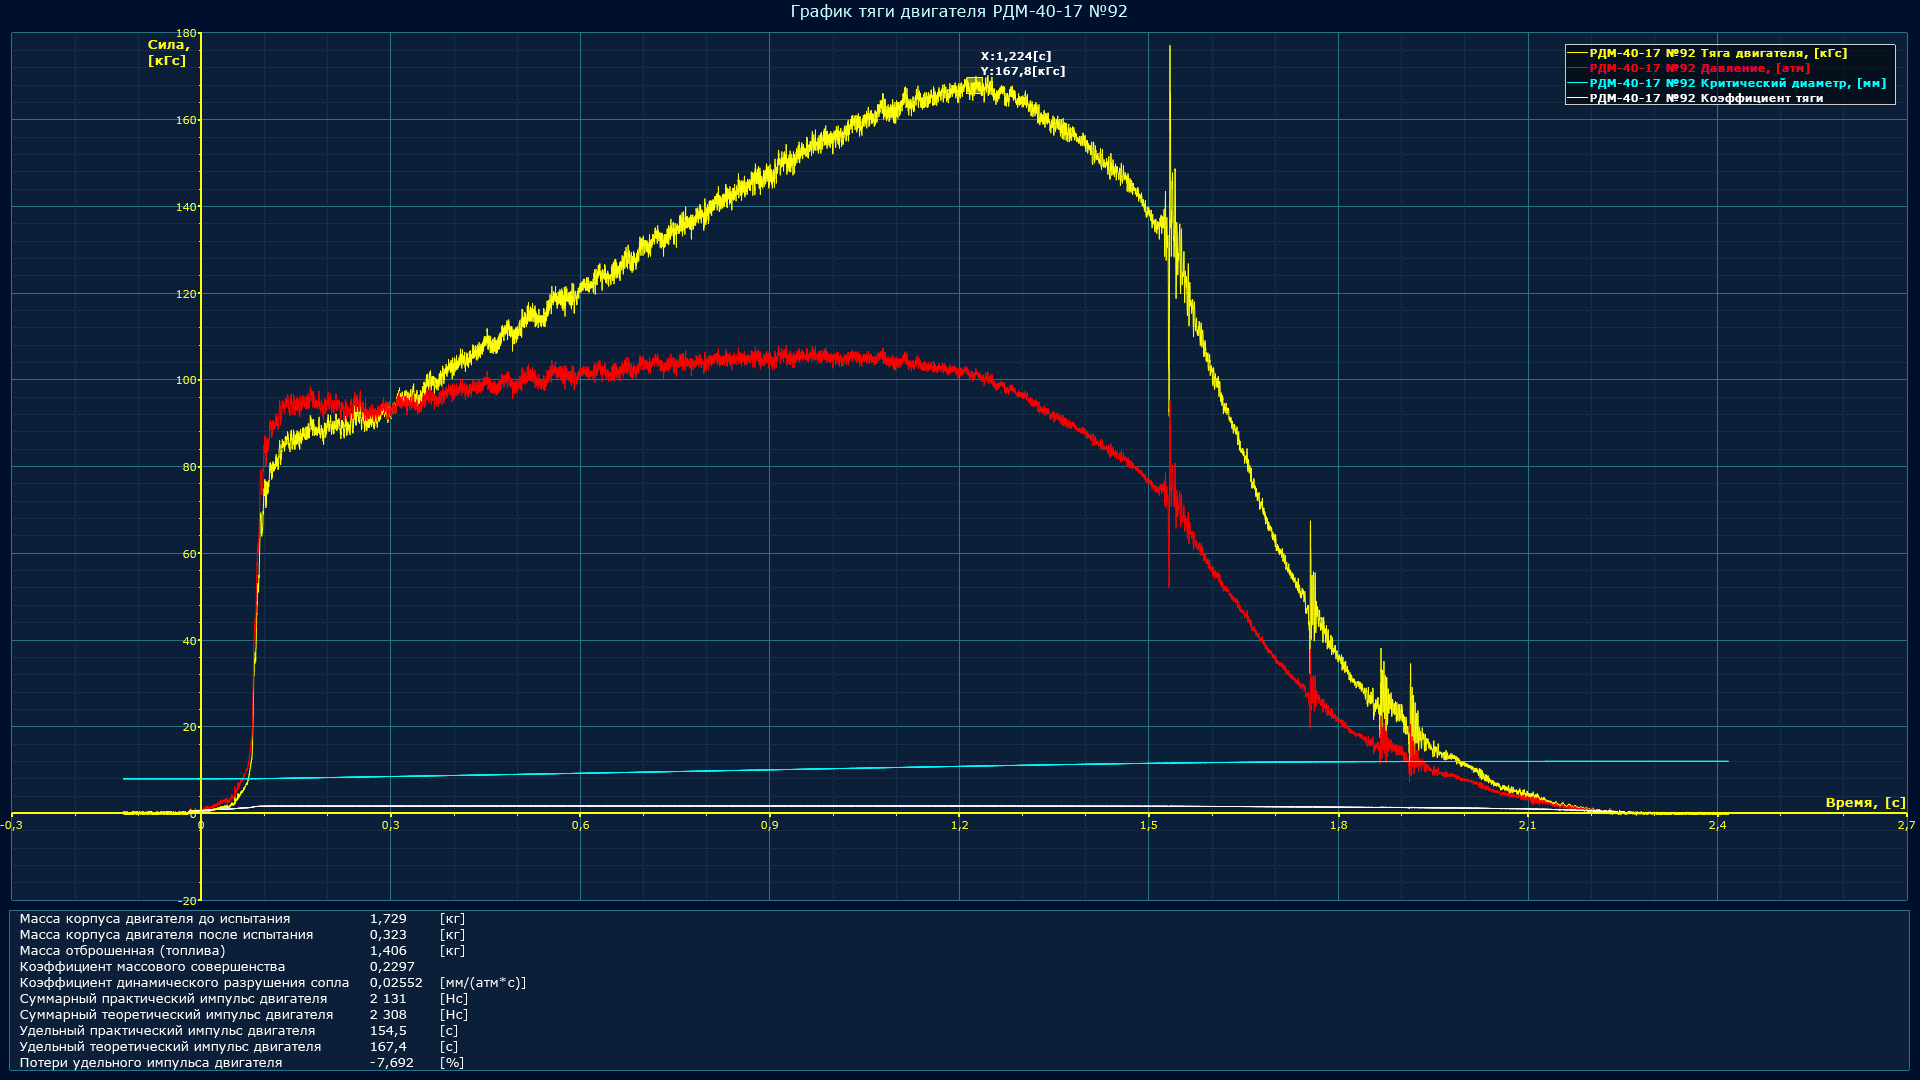
Task: Click unit '[мм/(атм*с)]' in results table
Action: coord(483,983)
